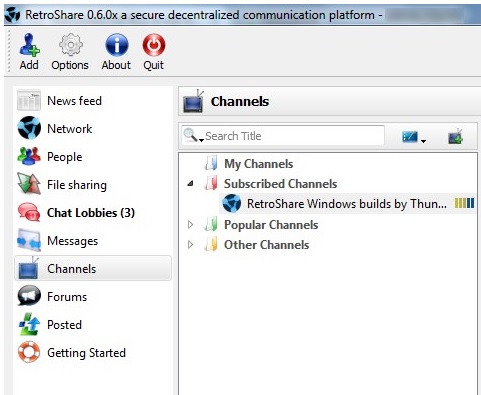Go to Network sidebar icon
The width and height of the screenshot is (481, 395).
[29, 128]
